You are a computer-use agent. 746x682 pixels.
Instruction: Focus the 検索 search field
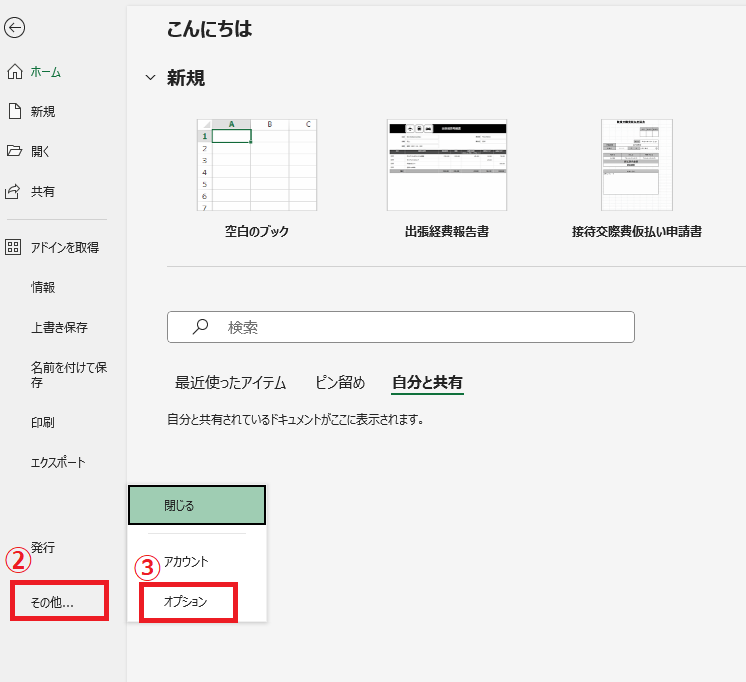point(401,327)
